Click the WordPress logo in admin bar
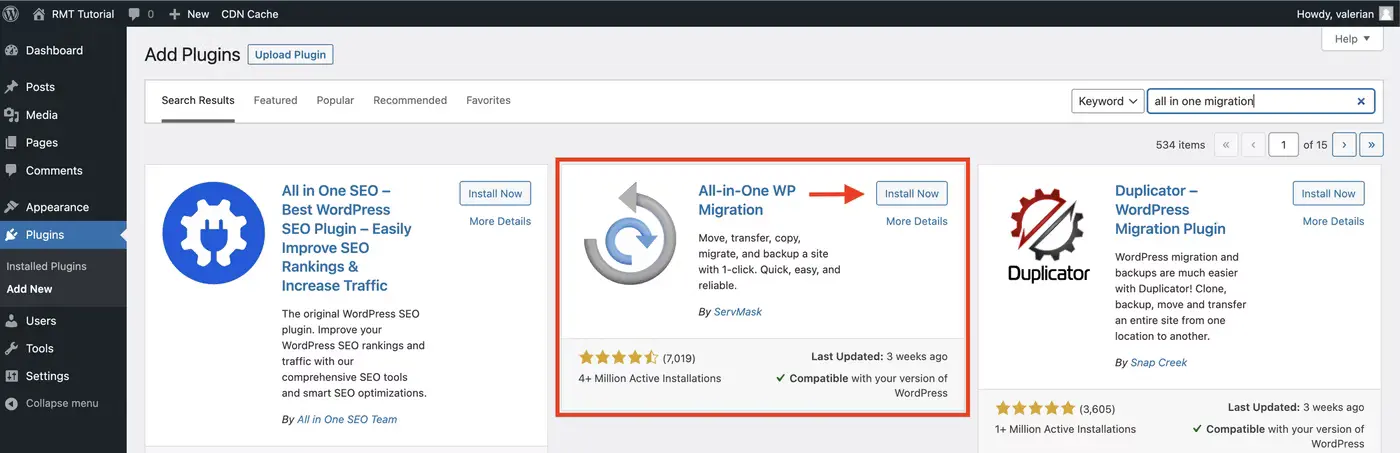Image resolution: width=1400 pixels, height=453 pixels. 12,14
